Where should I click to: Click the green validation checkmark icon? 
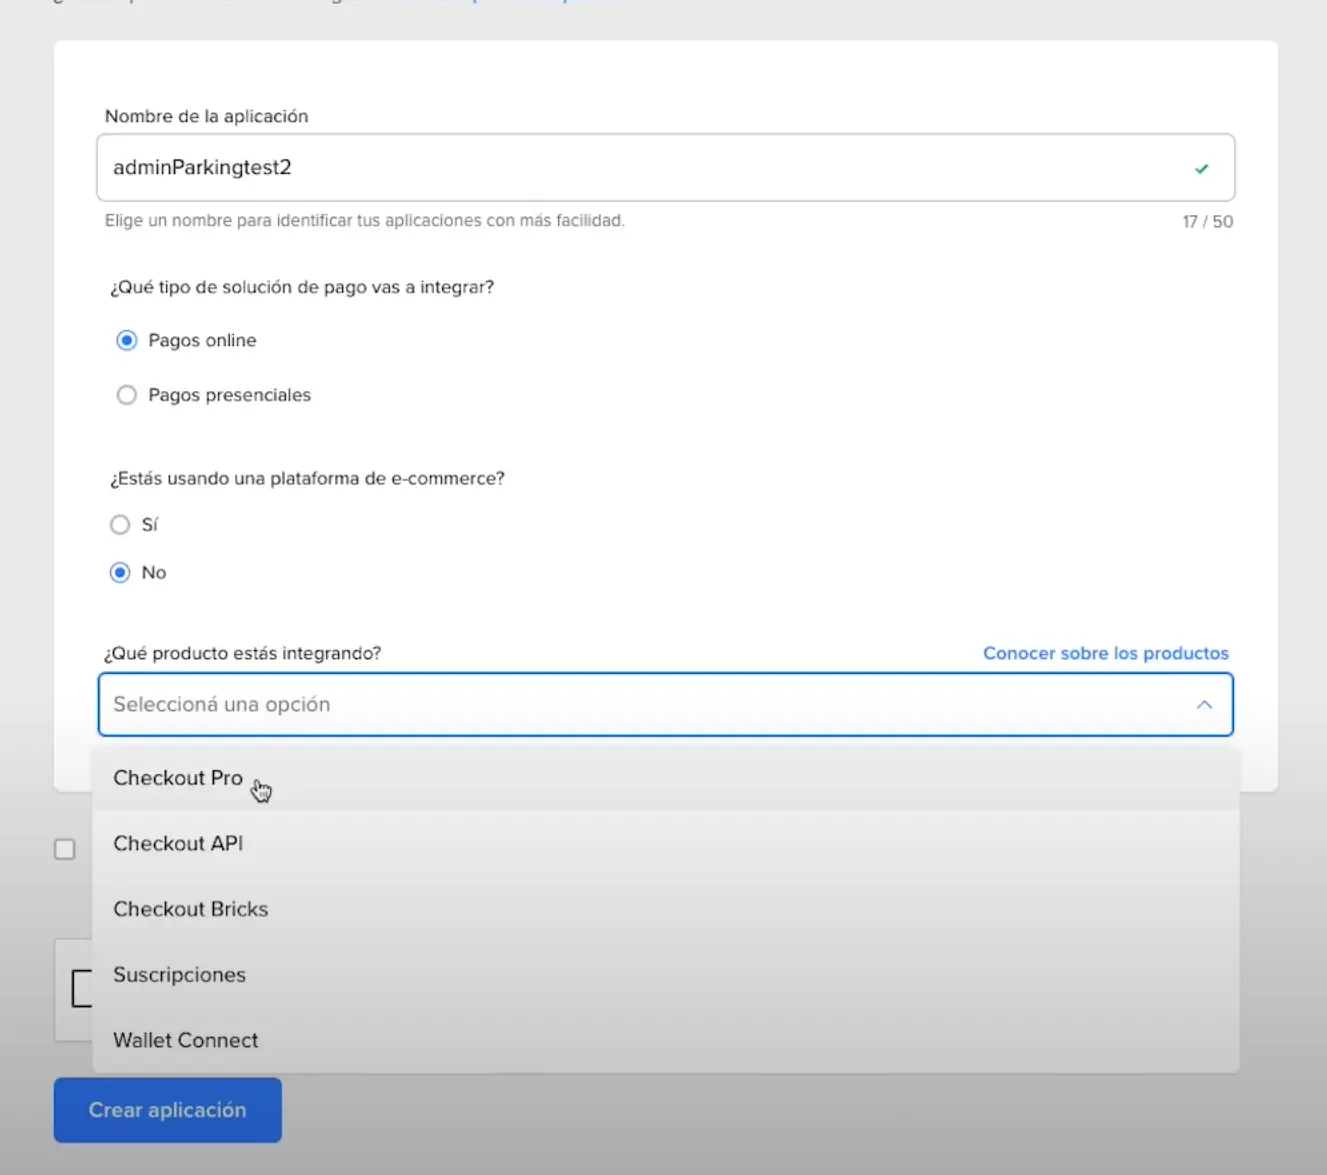pos(1201,169)
